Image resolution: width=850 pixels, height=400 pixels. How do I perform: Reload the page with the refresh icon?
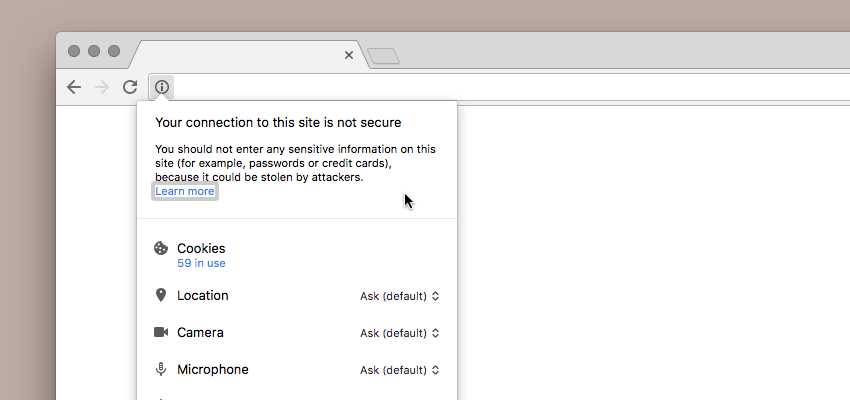tap(130, 87)
